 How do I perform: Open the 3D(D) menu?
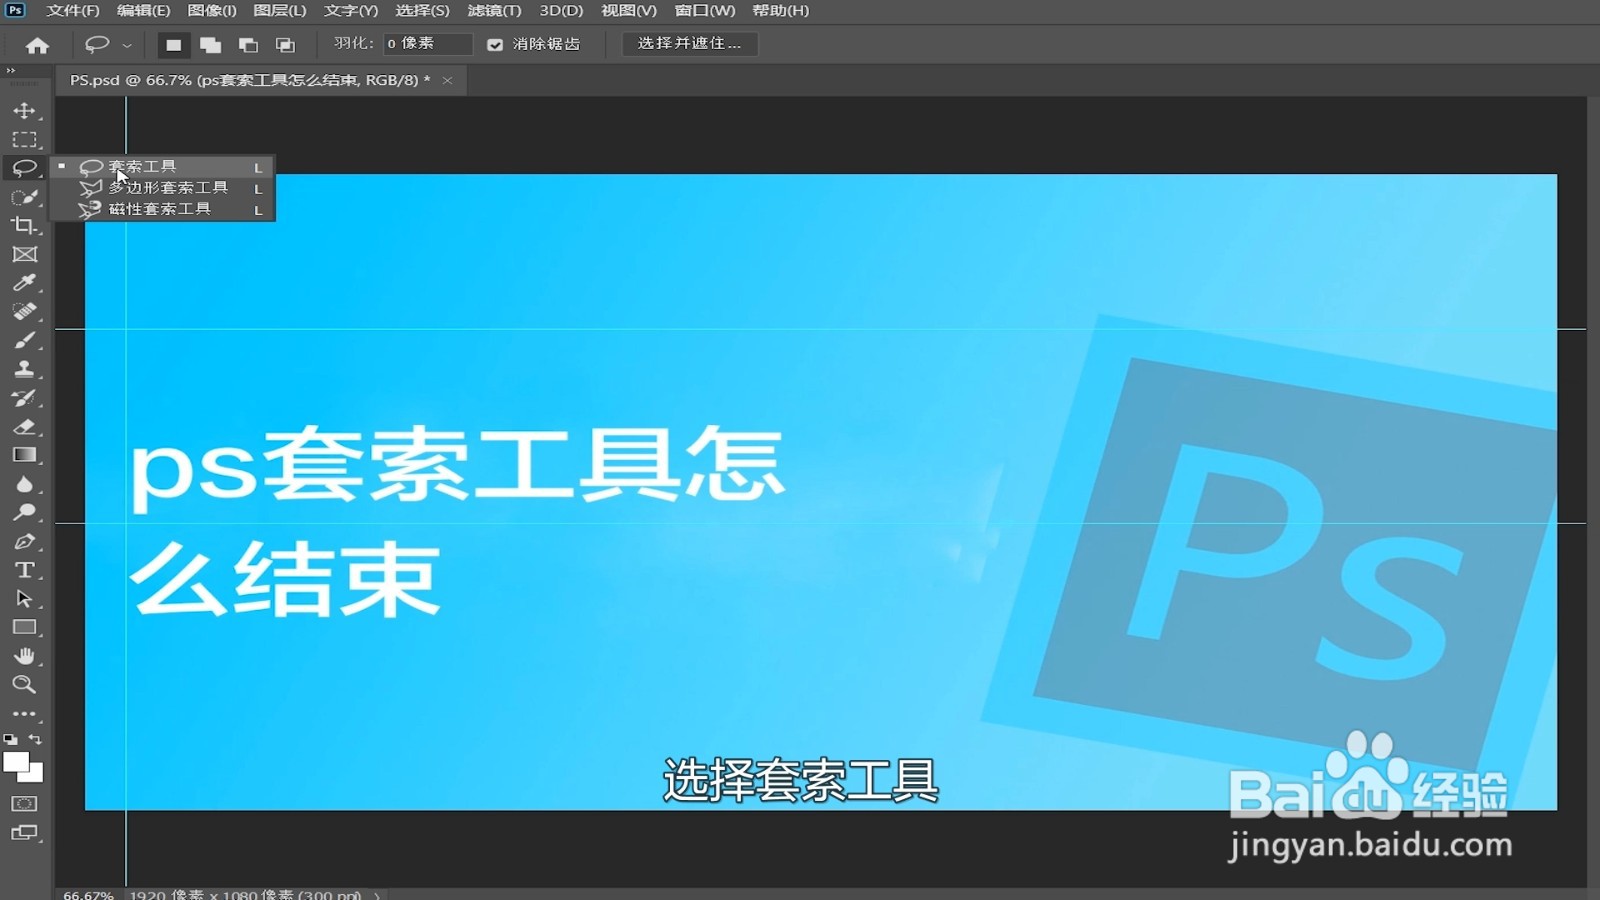[x=561, y=11]
